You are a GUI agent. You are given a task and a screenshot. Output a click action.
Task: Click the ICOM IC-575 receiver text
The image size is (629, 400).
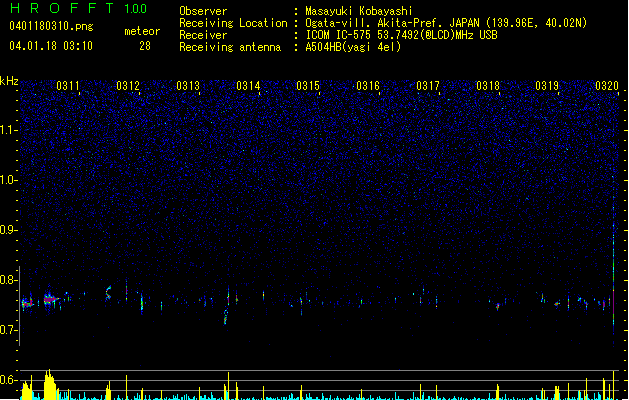tap(401, 35)
